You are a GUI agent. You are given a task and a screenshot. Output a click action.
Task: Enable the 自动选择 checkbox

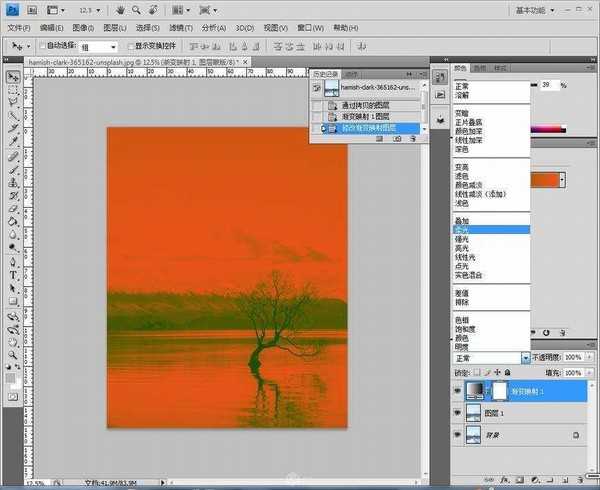pos(42,47)
